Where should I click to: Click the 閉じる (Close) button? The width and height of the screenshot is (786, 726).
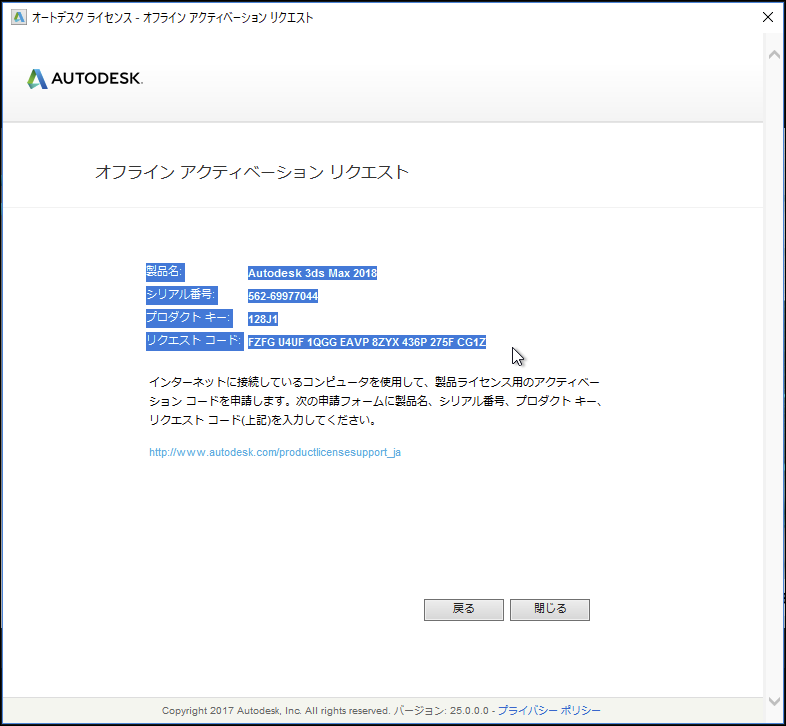pyautogui.click(x=550, y=609)
